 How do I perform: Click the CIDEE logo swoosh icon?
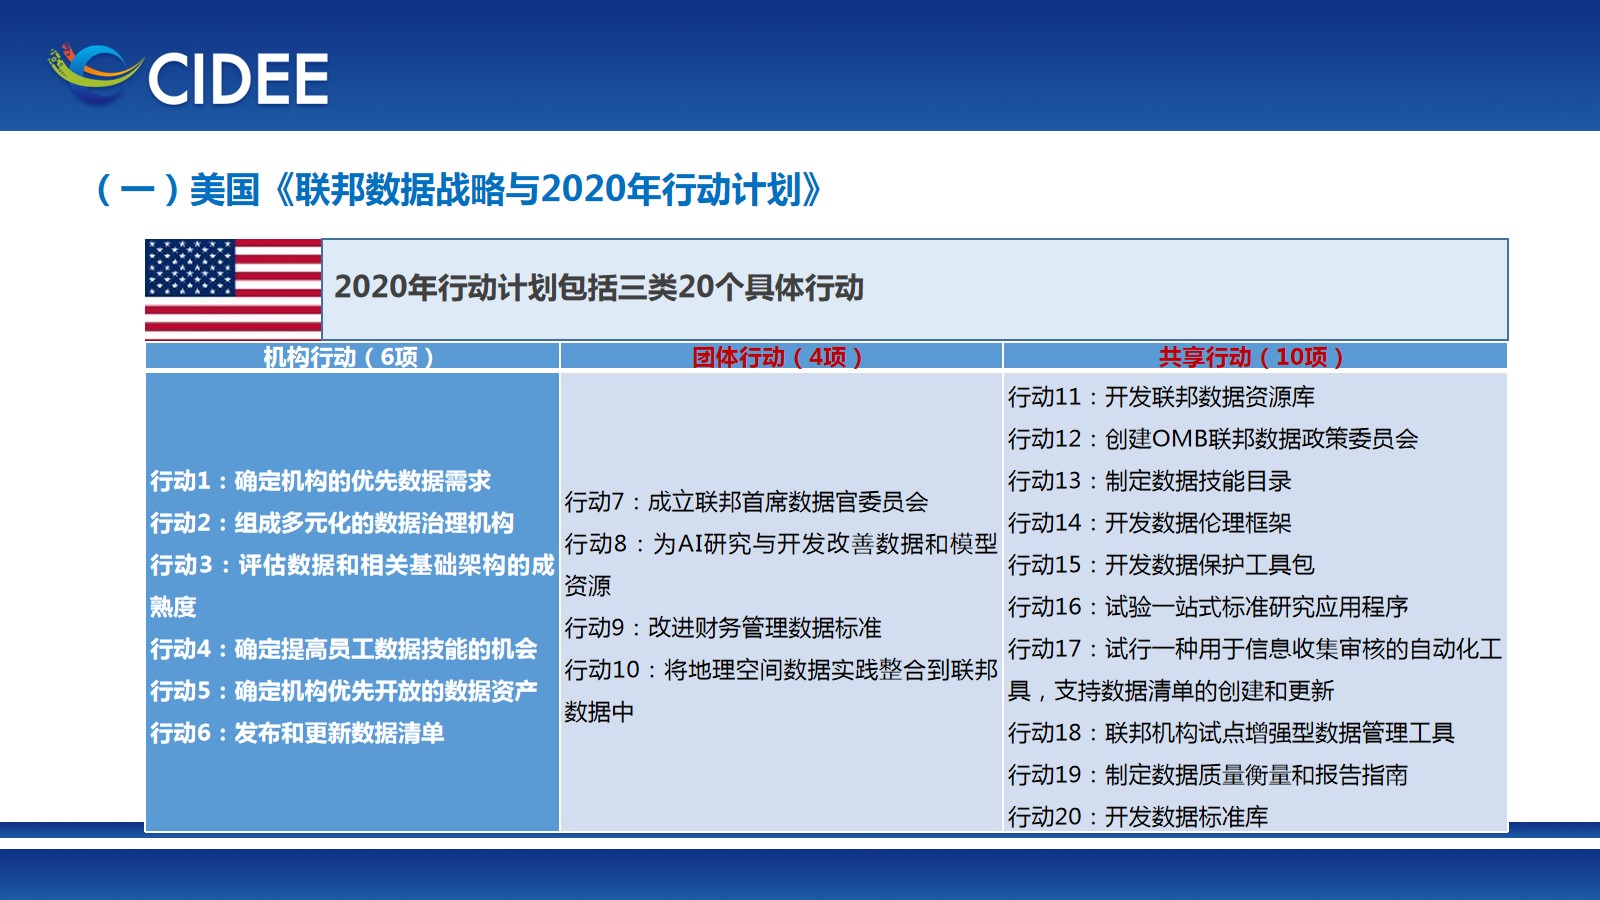point(94,73)
